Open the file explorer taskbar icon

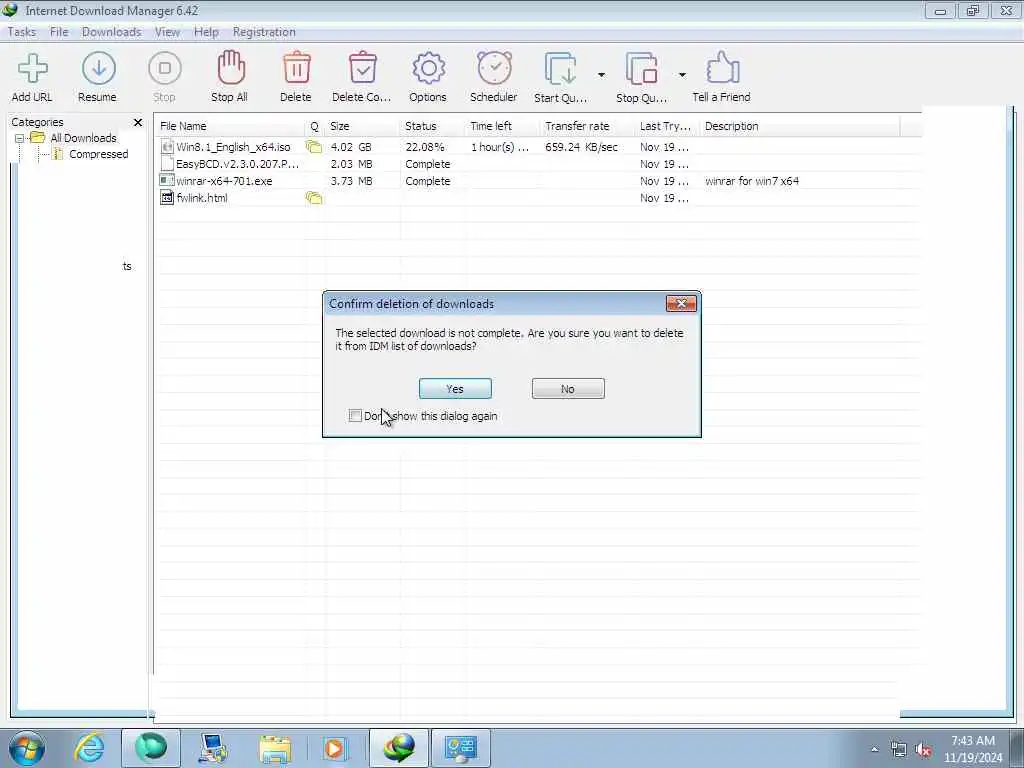point(275,748)
